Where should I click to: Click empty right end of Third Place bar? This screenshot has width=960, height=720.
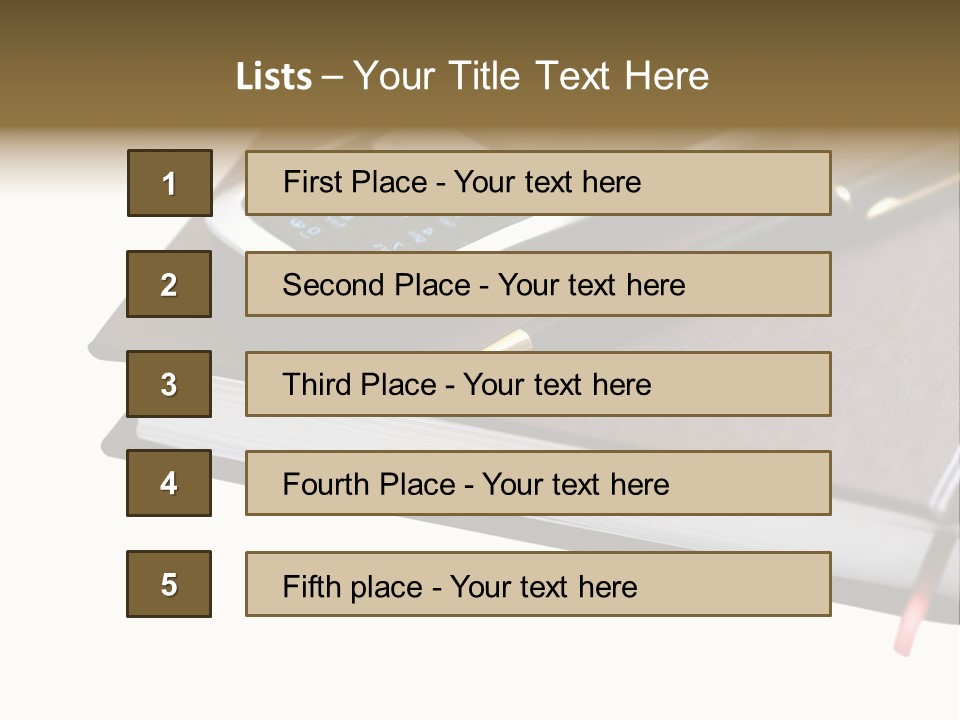760,384
